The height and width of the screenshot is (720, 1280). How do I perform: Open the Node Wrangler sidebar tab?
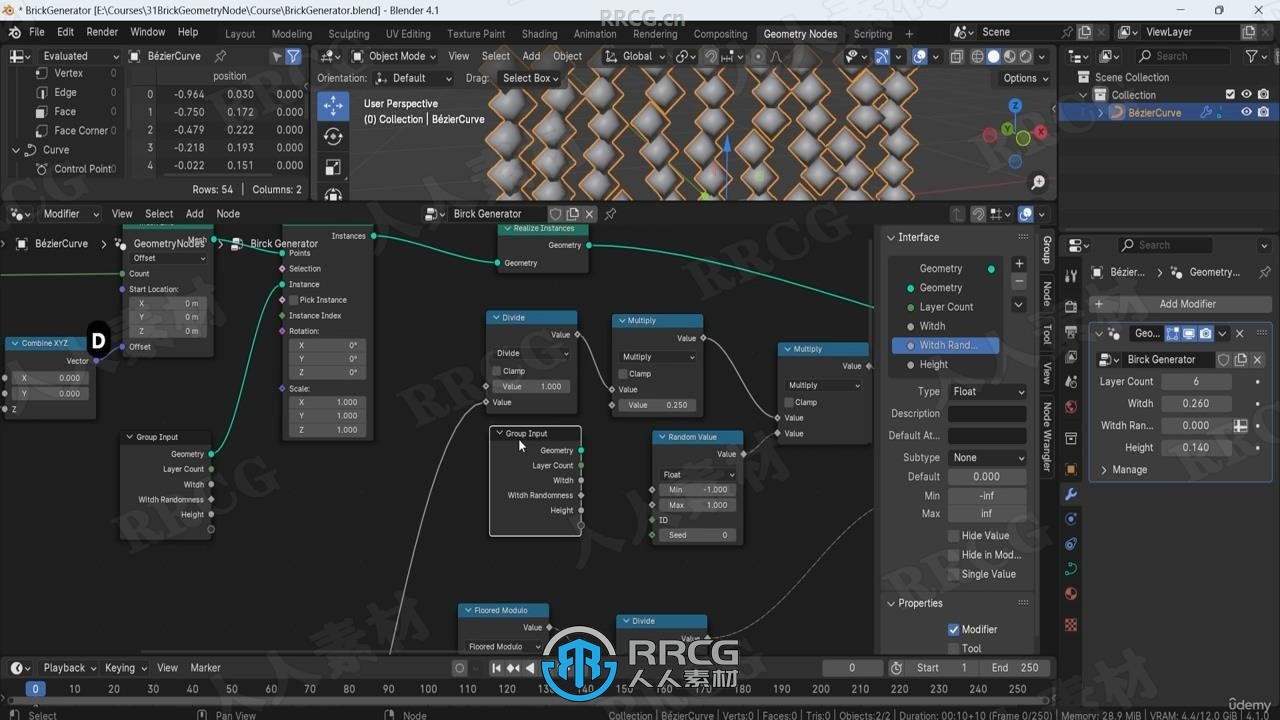click(1046, 436)
